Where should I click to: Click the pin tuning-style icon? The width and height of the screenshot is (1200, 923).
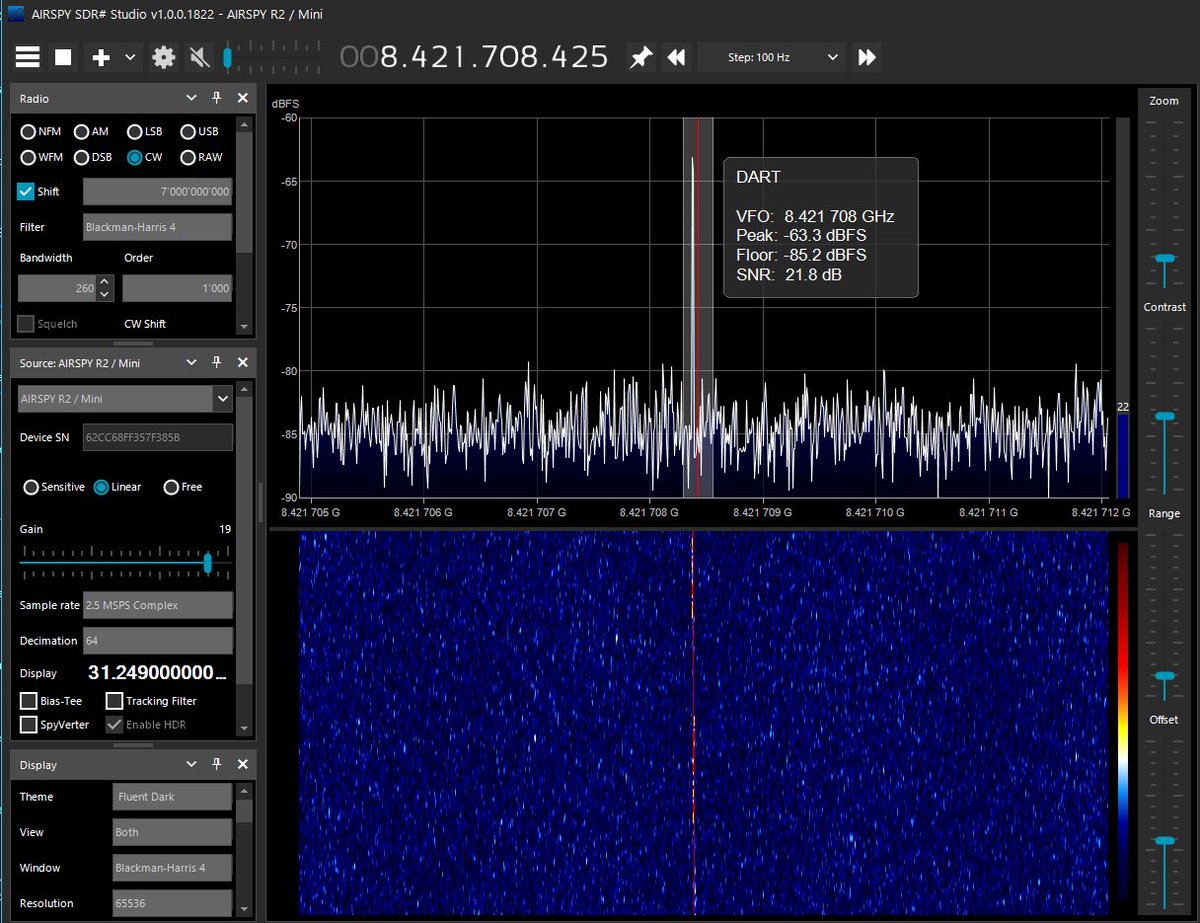coord(640,57)
